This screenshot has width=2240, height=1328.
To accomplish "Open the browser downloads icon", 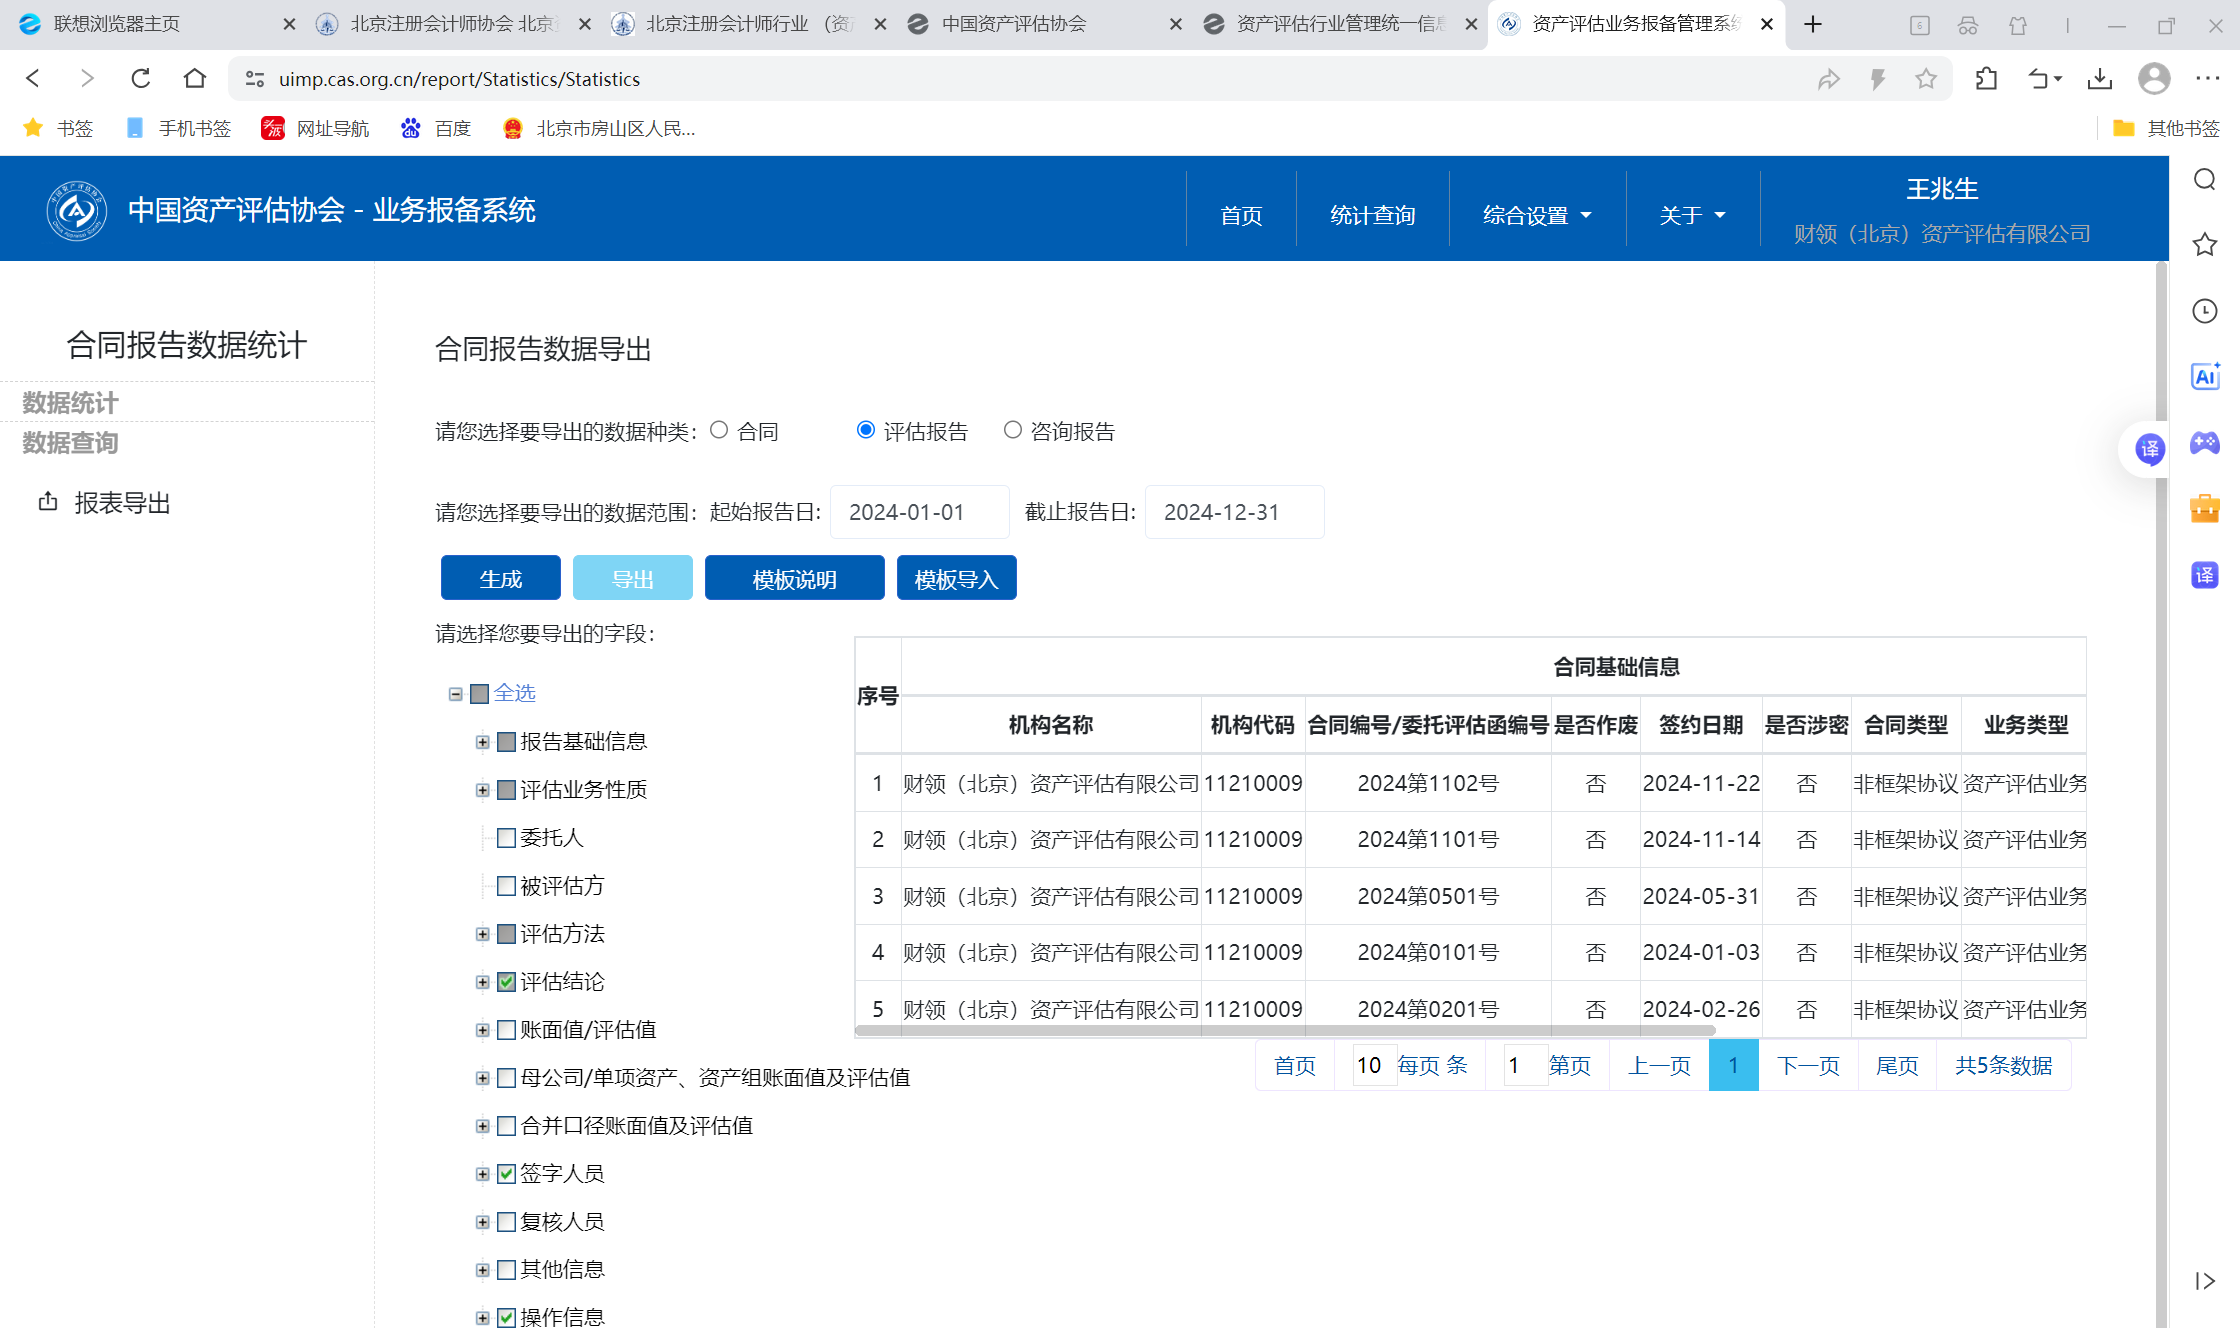I will 2100,78.
